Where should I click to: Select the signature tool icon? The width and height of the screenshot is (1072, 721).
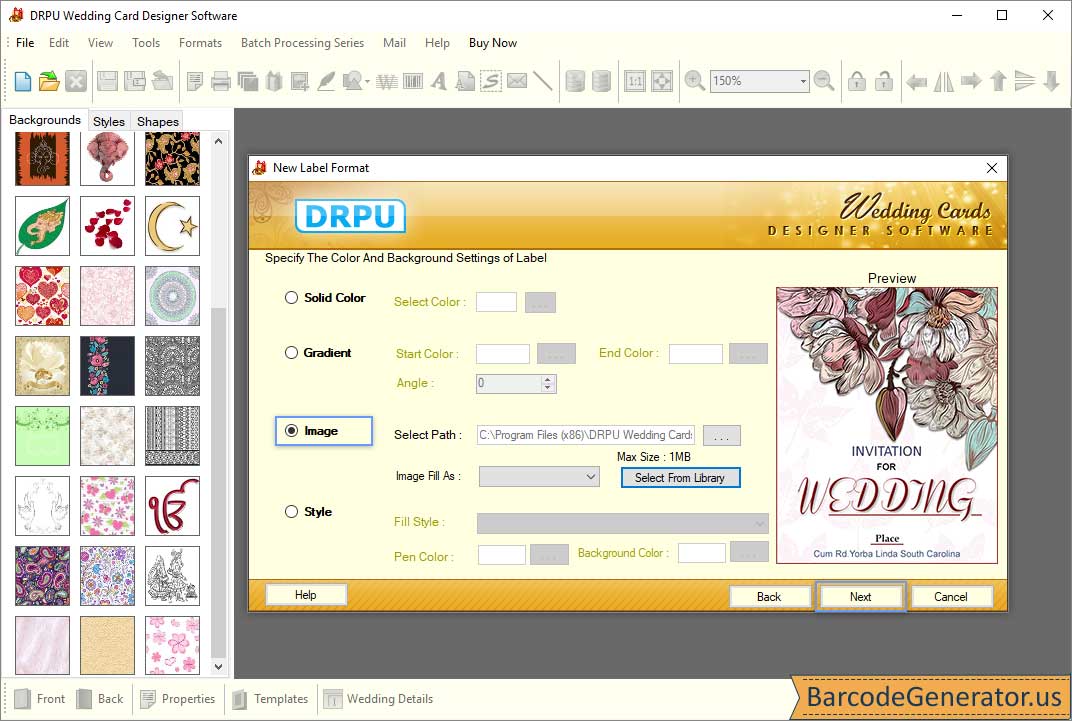[x=491, y=81]
